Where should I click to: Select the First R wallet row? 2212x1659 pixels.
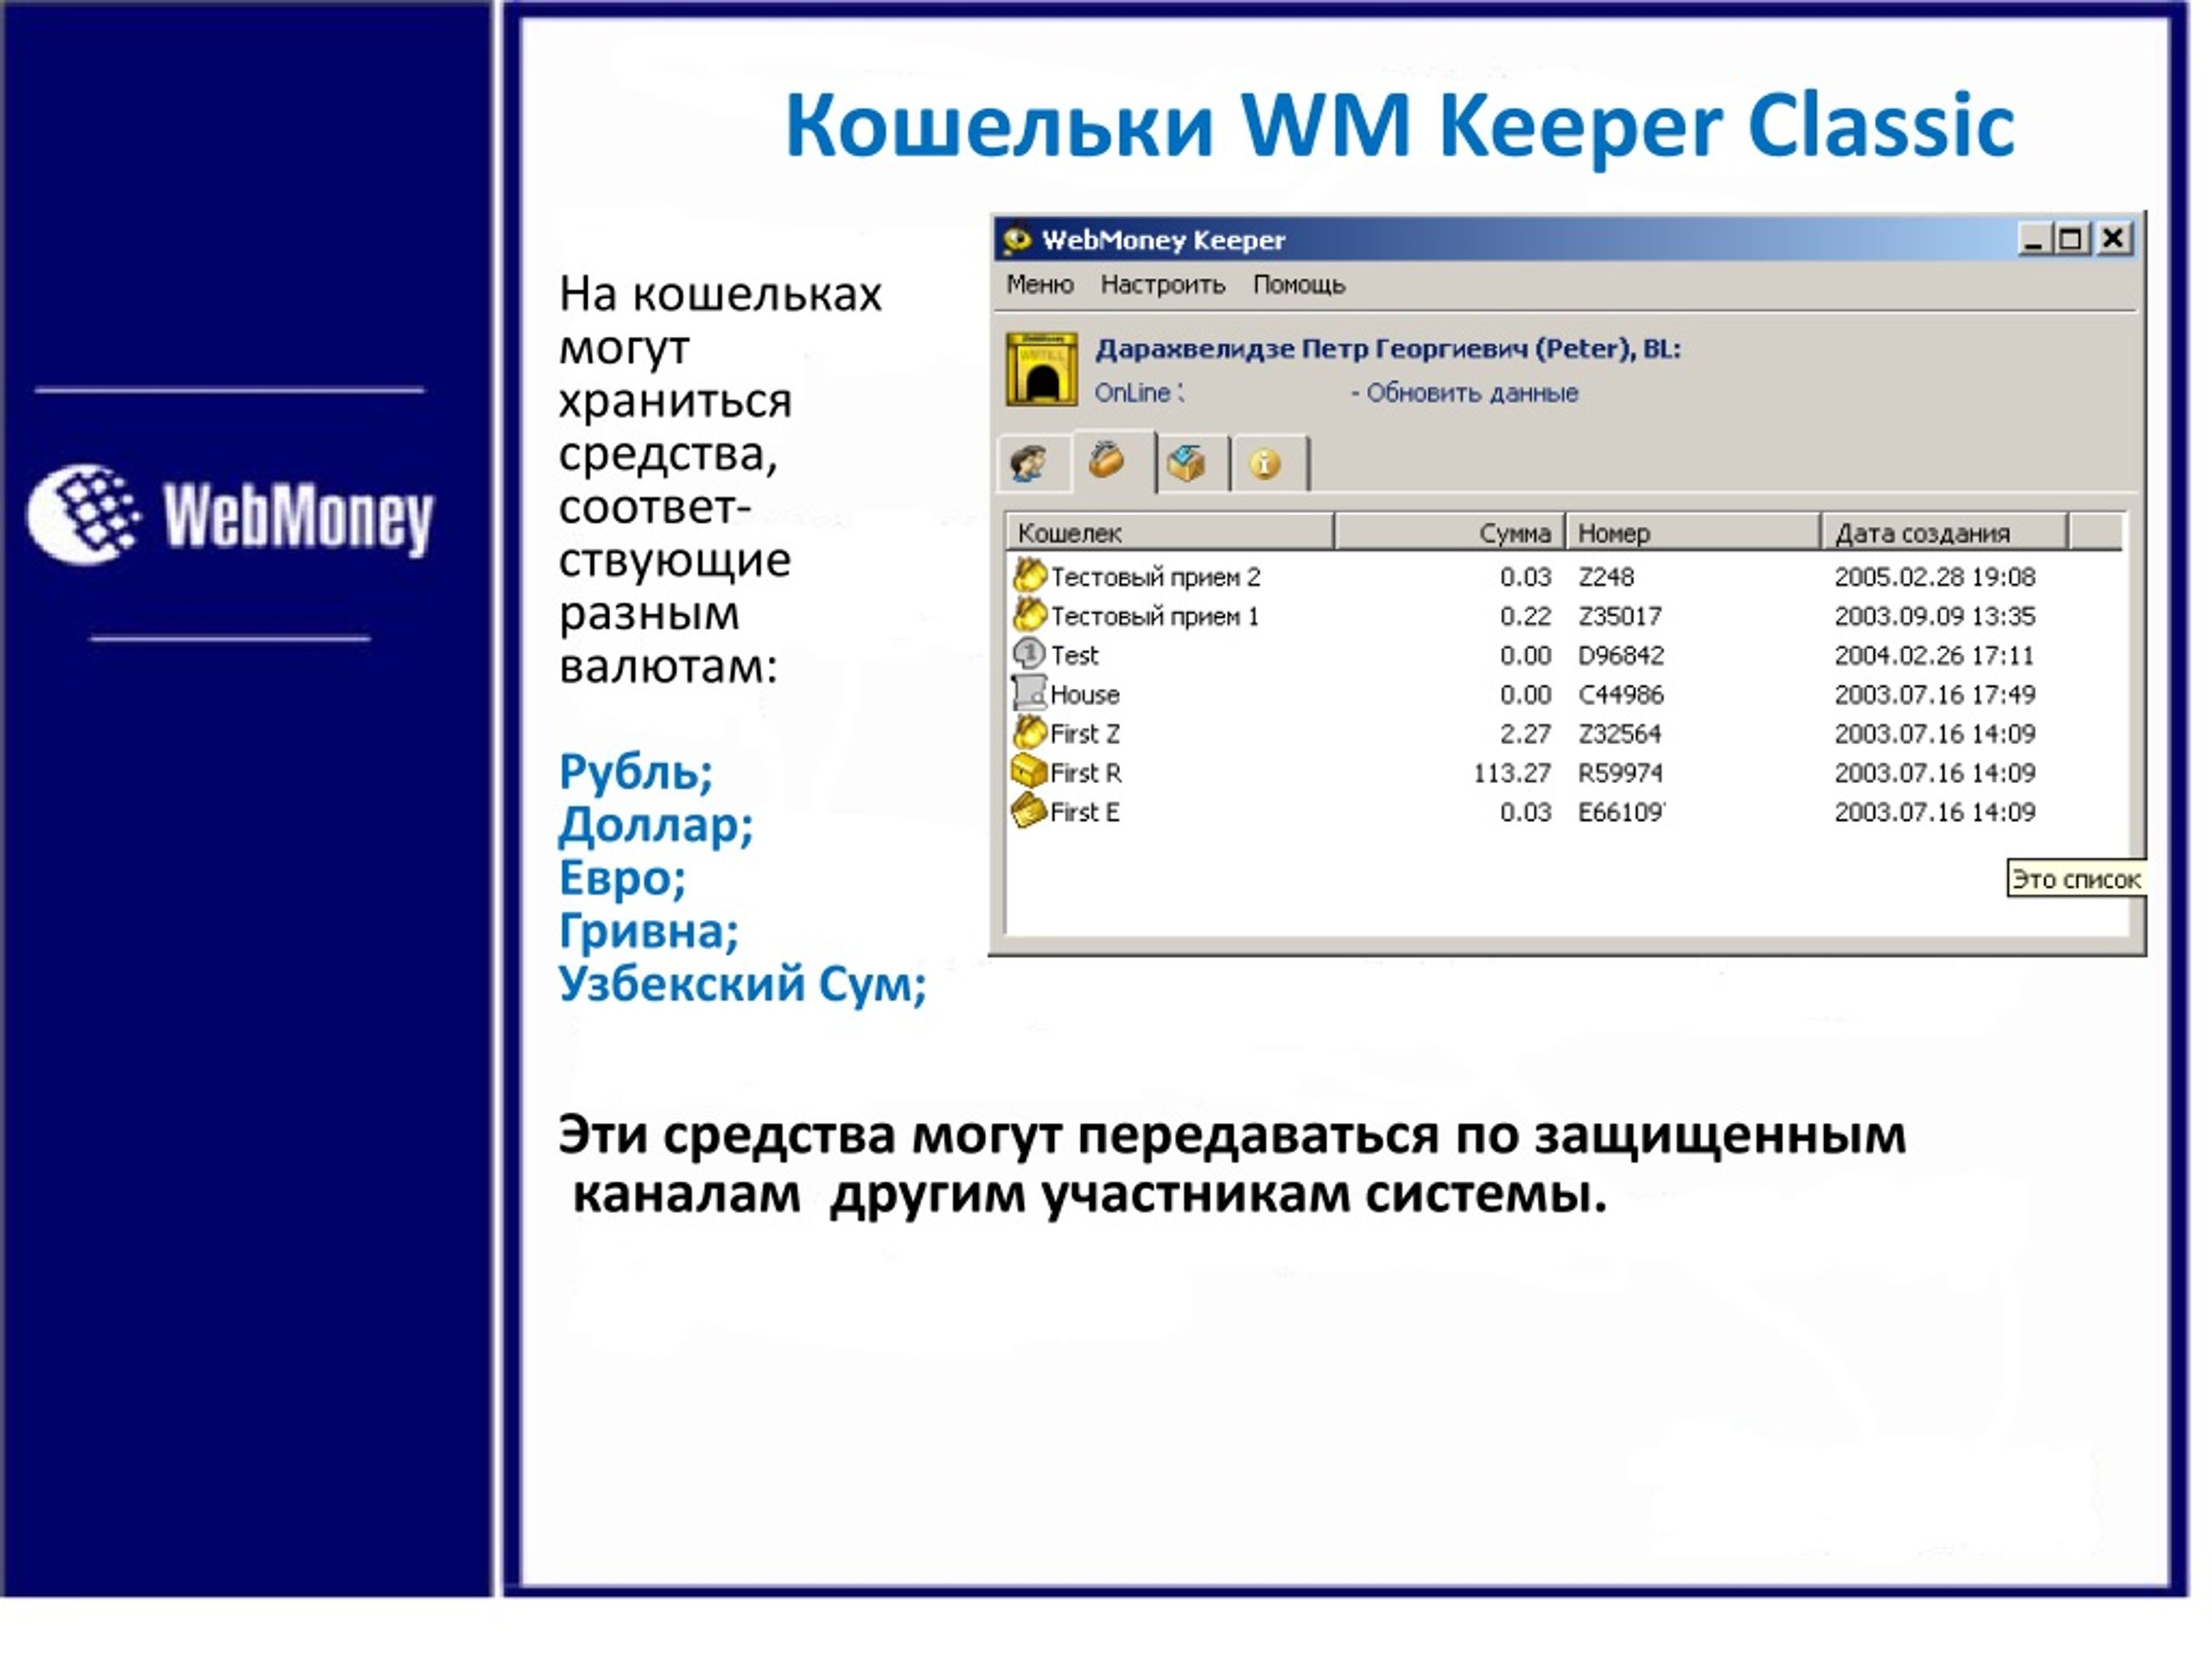point(1565,772)
